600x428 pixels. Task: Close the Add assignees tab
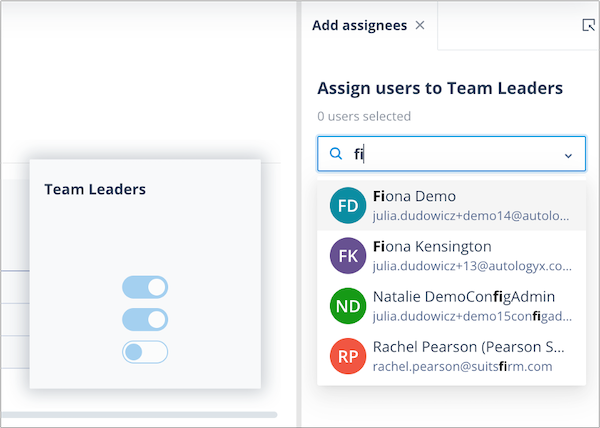point(420,25)
